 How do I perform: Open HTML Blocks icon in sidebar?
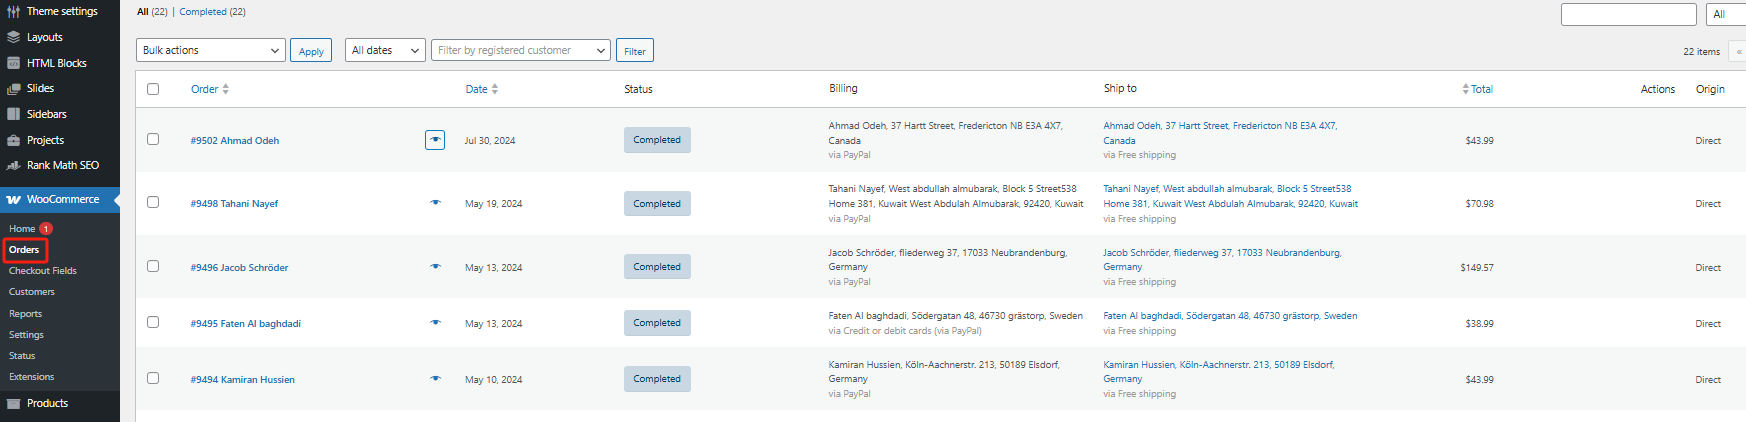coord(13,63)
